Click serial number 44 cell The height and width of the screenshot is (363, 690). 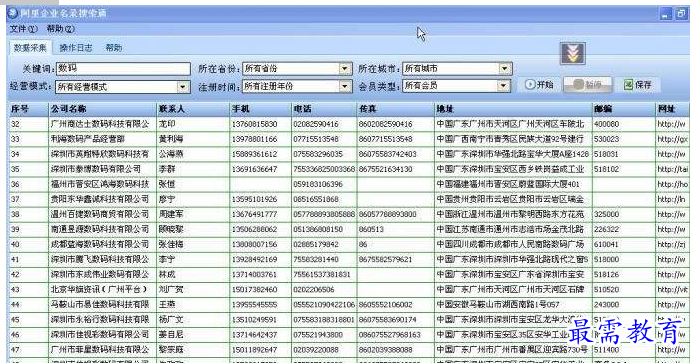click(x=29, y=304)
